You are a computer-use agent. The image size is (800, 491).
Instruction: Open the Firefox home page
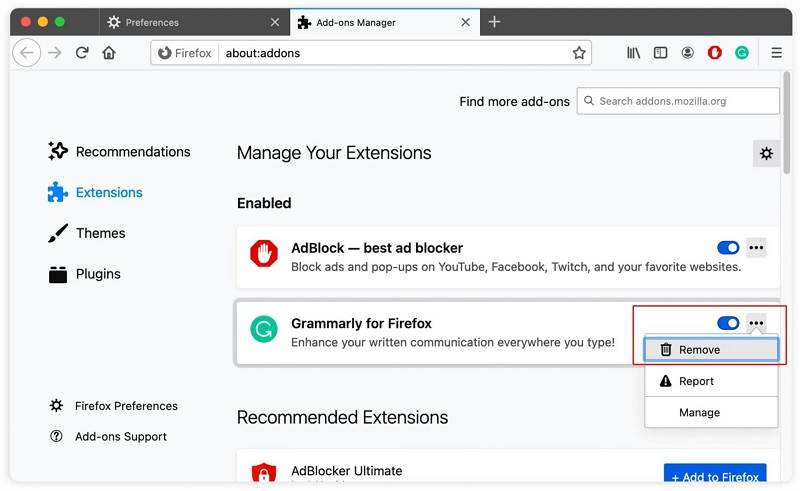pos(109,53)
